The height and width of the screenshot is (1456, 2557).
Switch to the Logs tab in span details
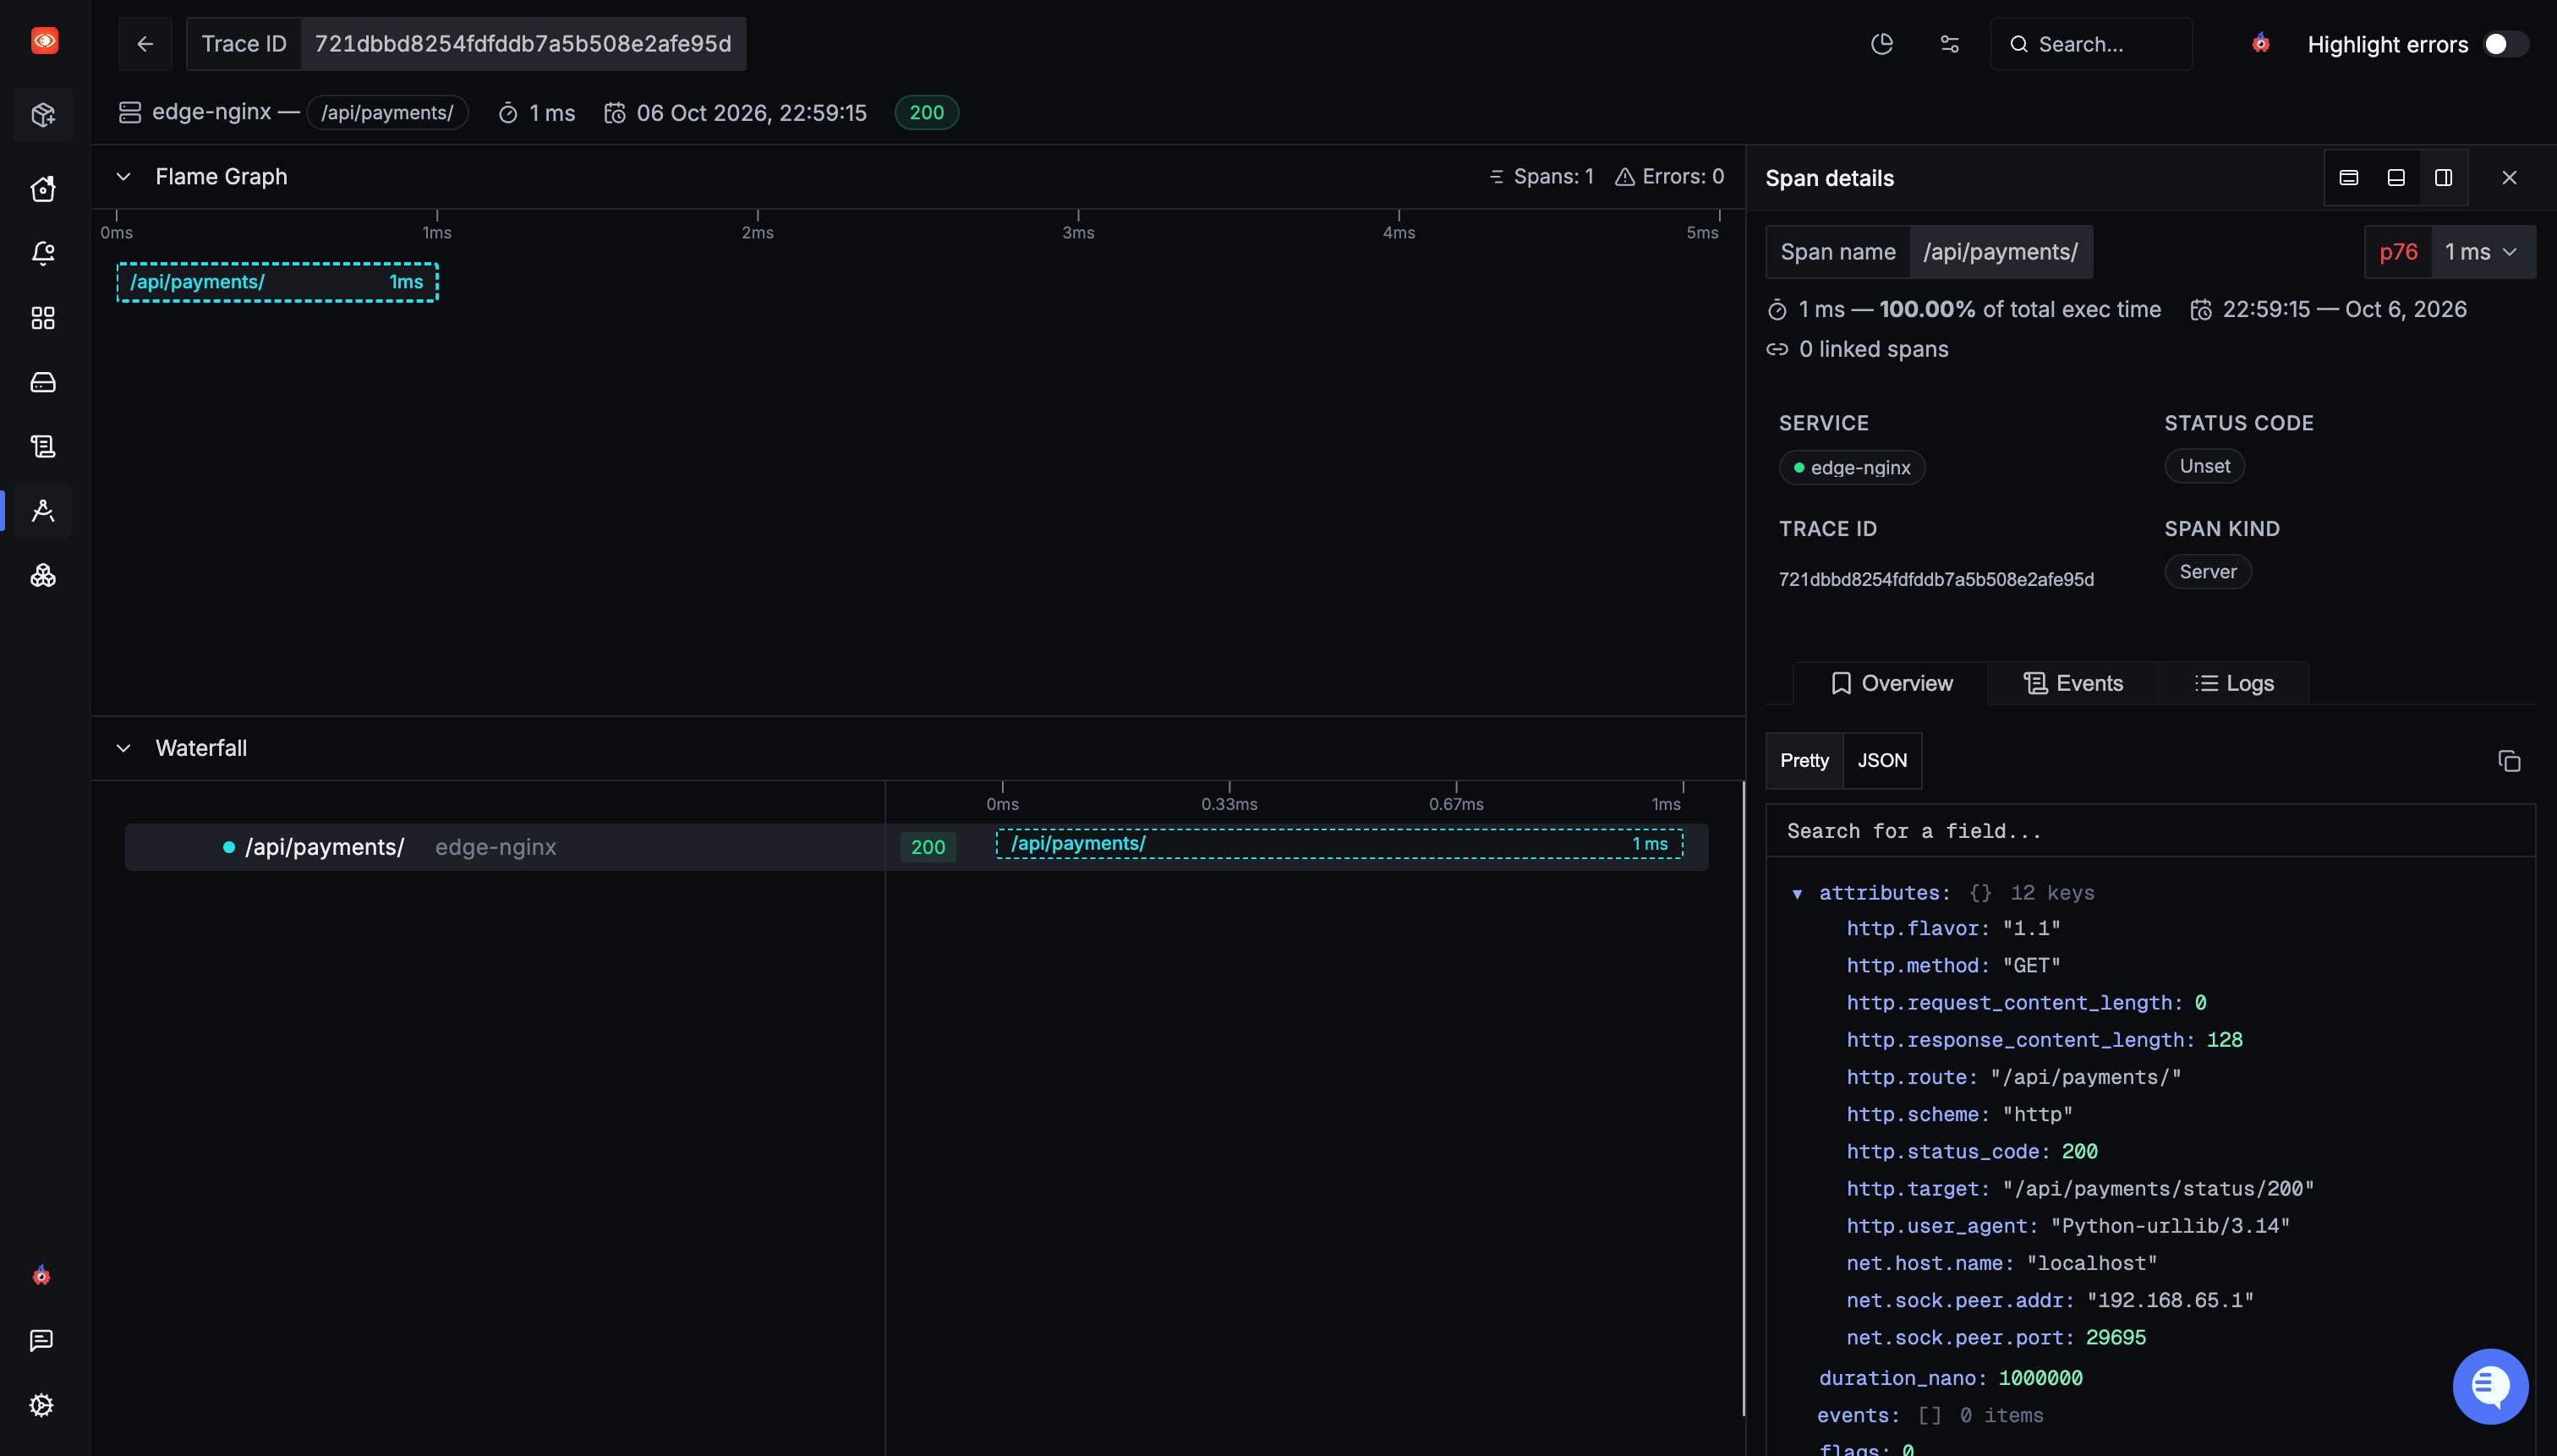(2234, 683)
